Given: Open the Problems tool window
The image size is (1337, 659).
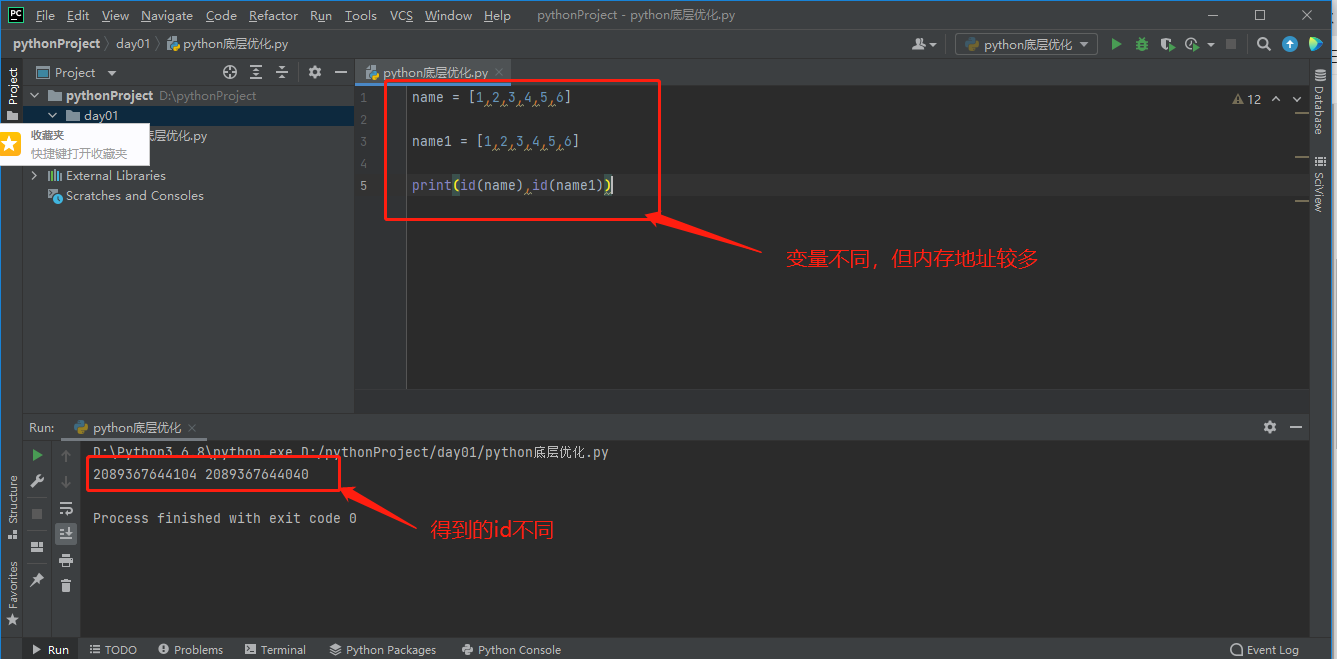Looking at the screenshot, I should coord(190,649).
